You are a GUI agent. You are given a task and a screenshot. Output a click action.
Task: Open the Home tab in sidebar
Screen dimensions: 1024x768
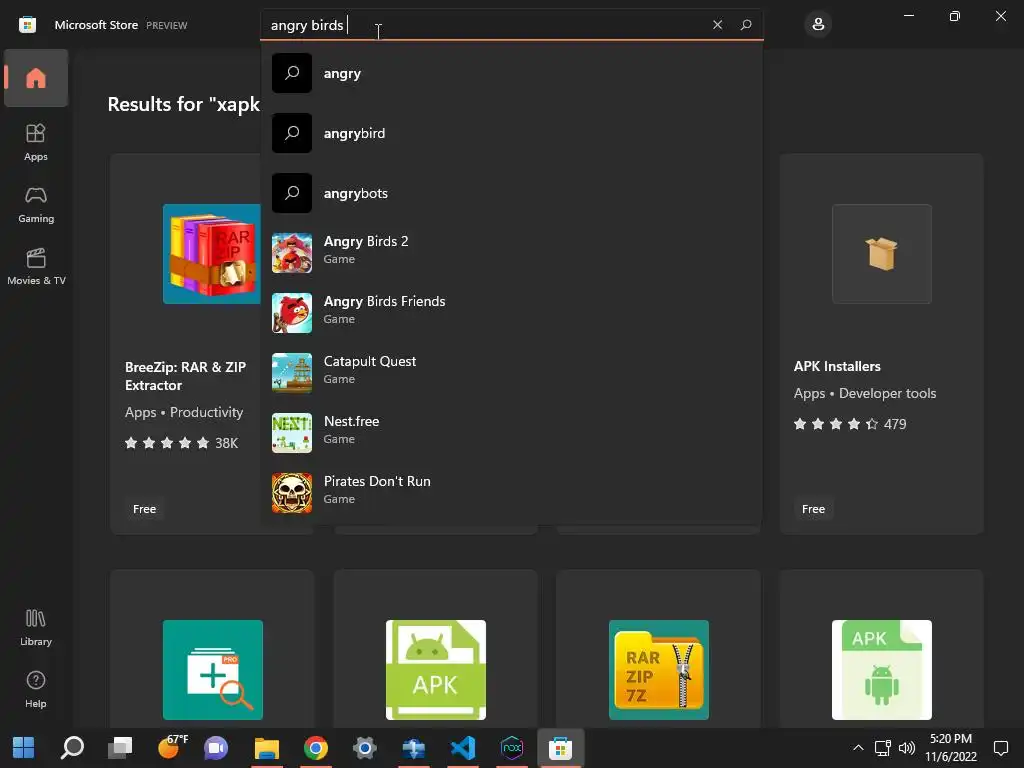click(x=36, y=78)
